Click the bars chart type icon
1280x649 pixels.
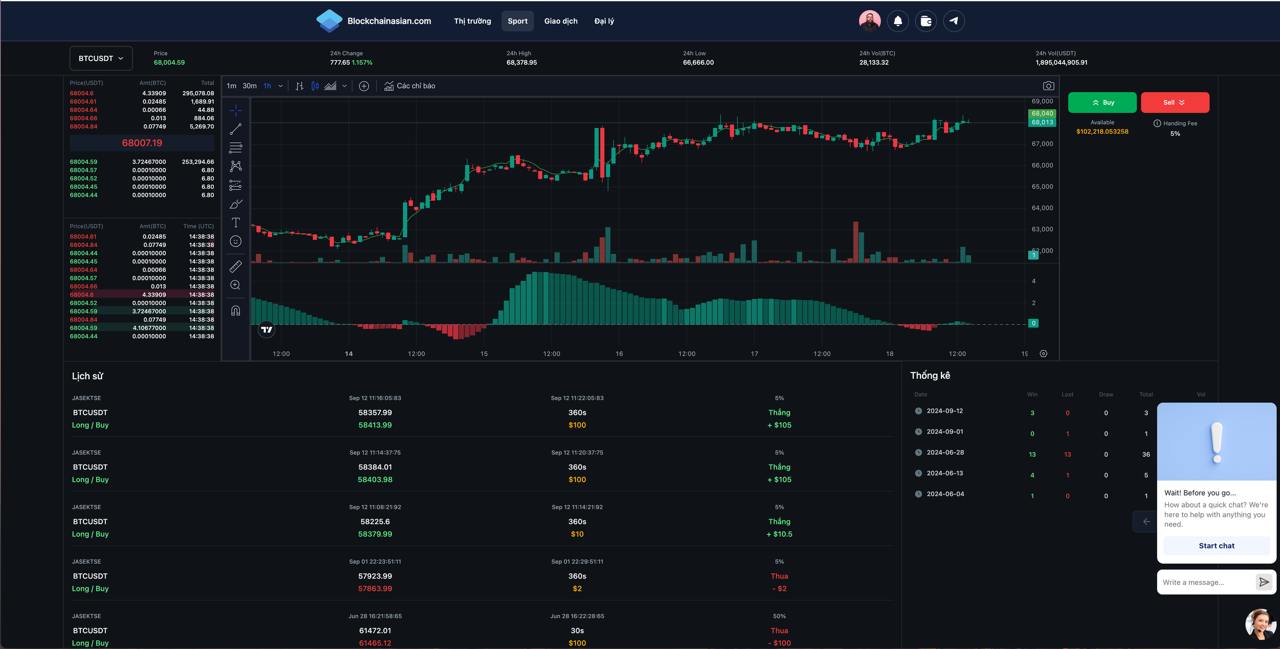pos(299,86)
